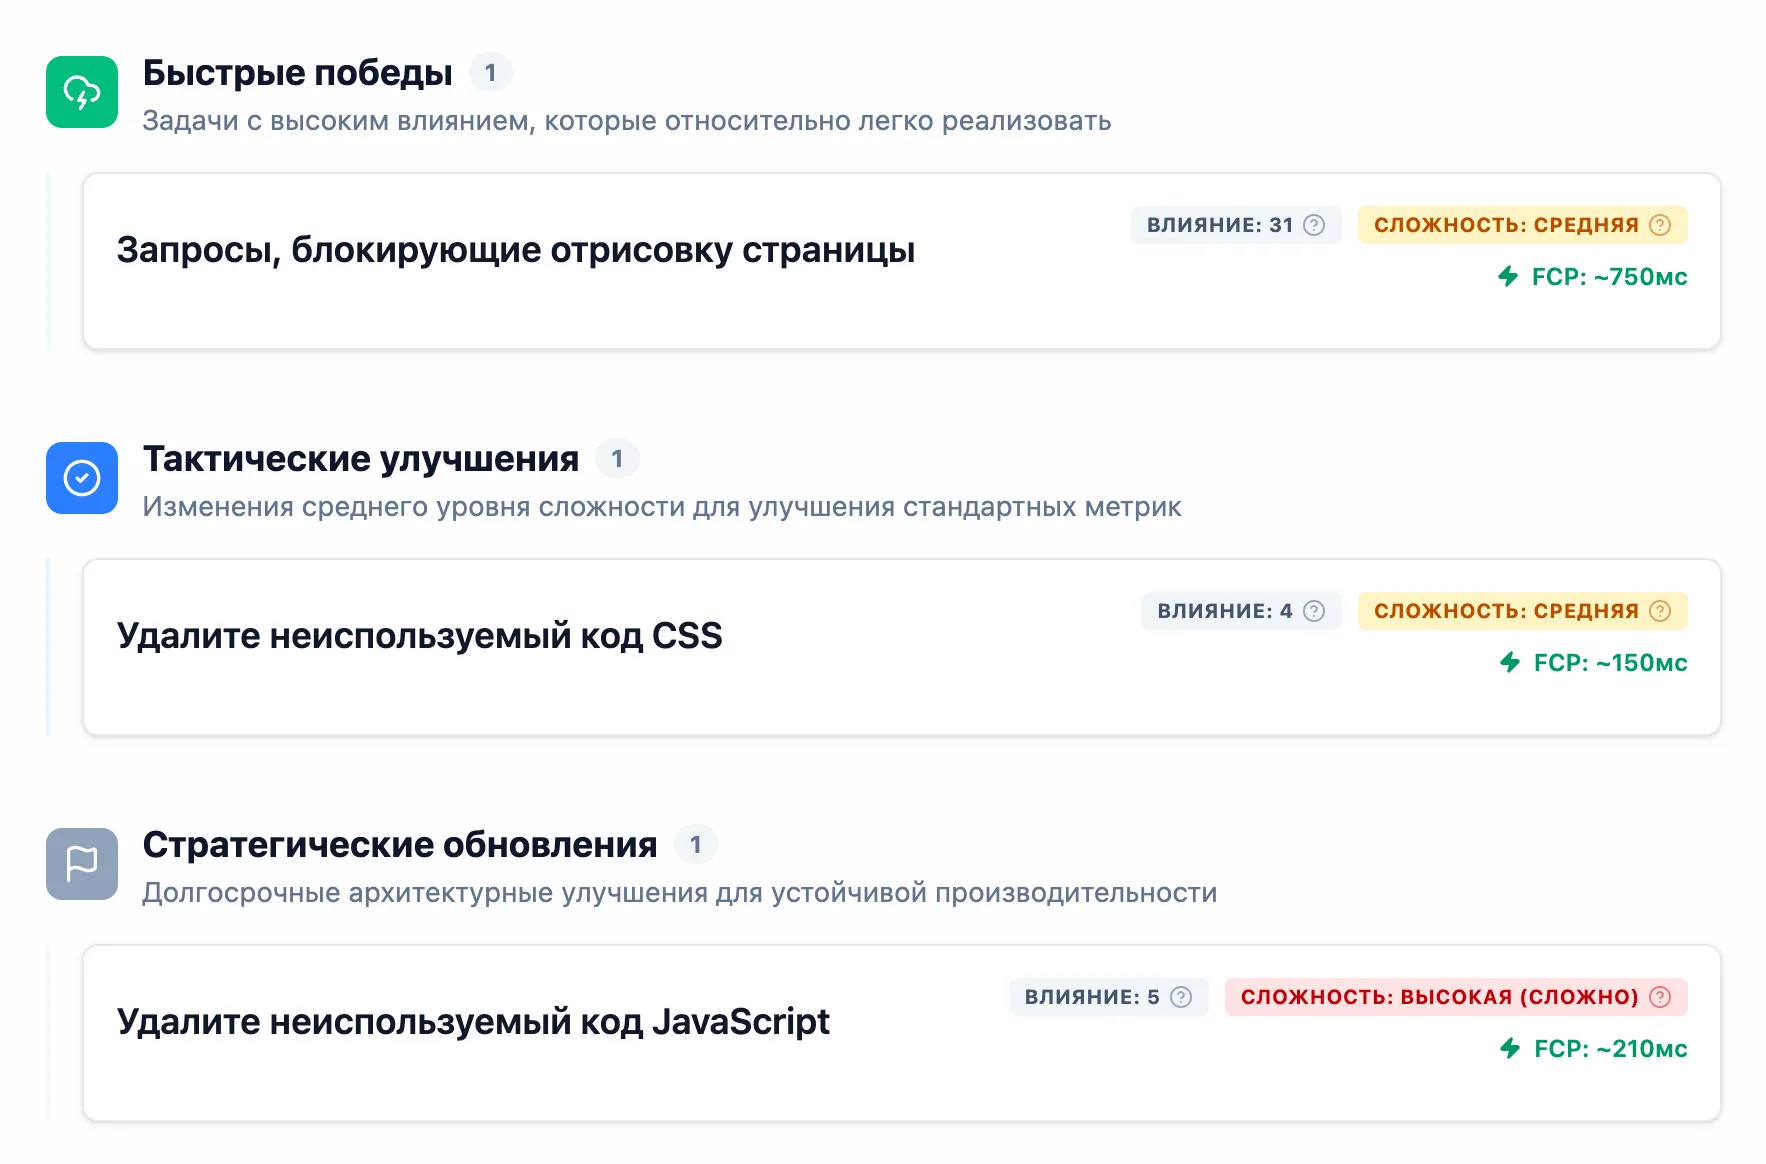Viewport: 1766px width, 1164px height.
Task: Open help icon on СЛОЖНОСТЬ: СРЕДНЯЯ yellow badge
Action: [x=1660, y=225]
